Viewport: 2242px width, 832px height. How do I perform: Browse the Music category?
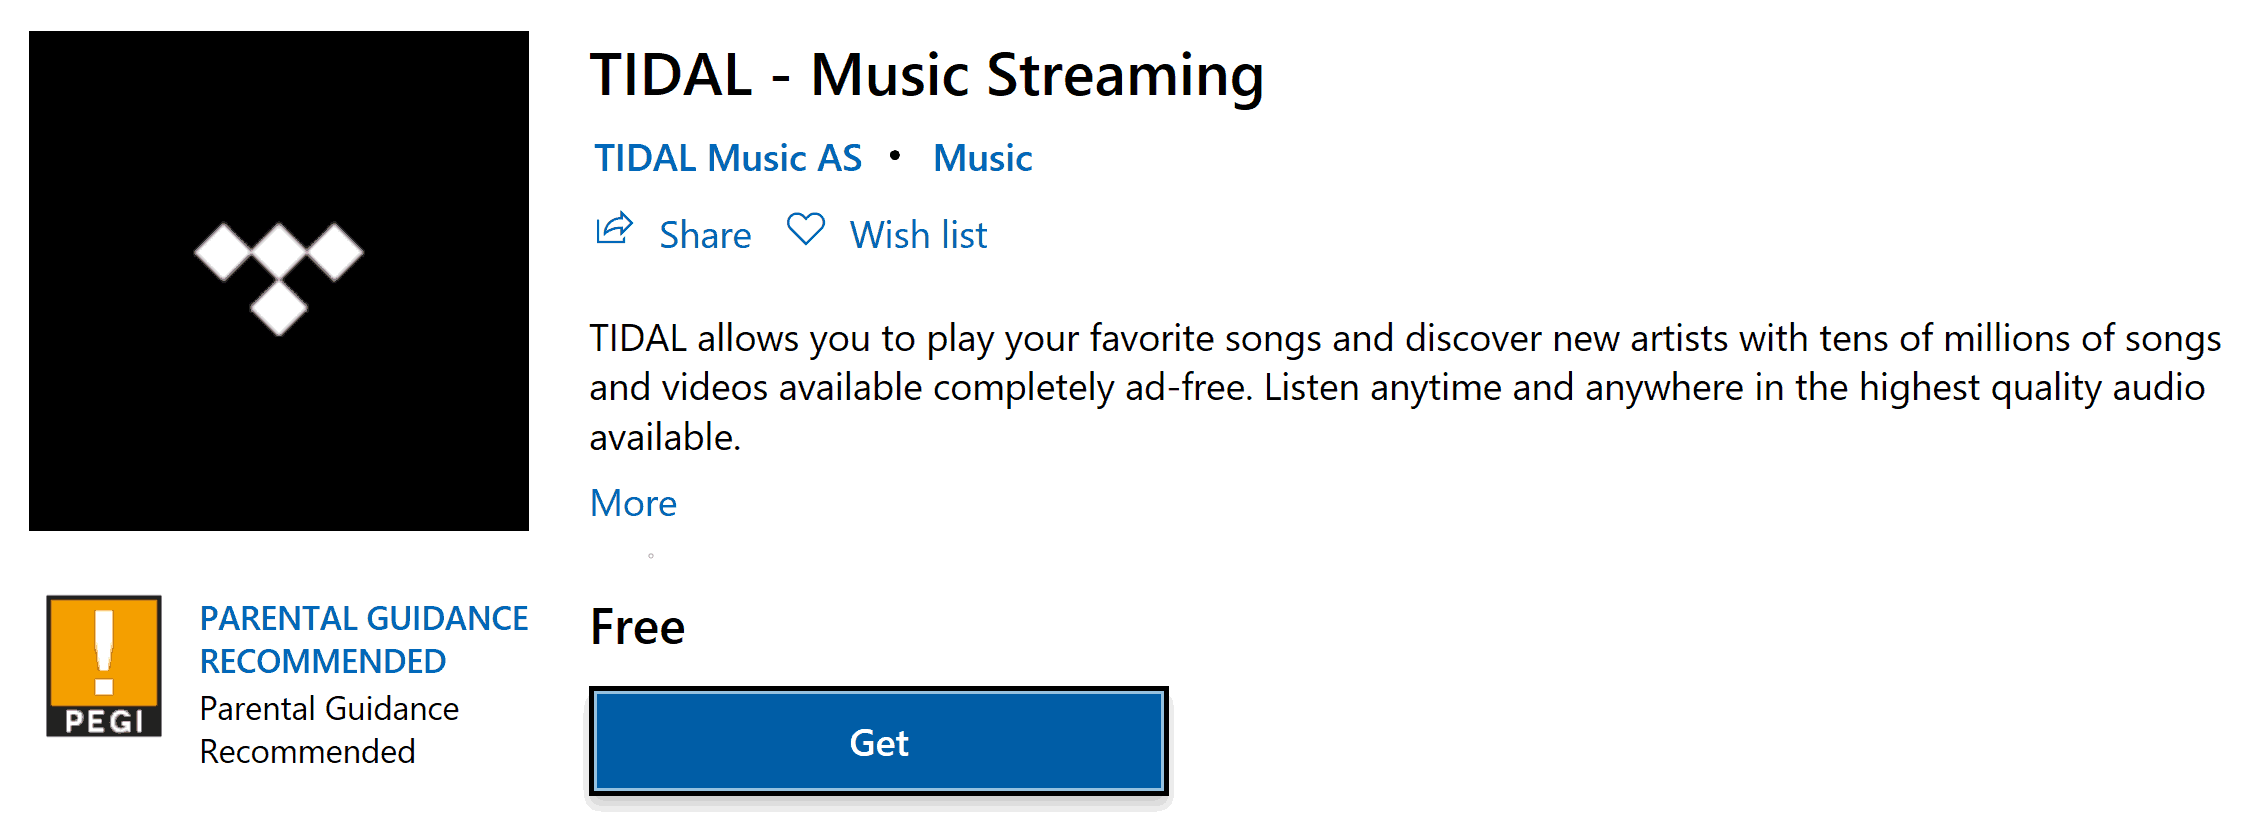[x=982, y=157]
